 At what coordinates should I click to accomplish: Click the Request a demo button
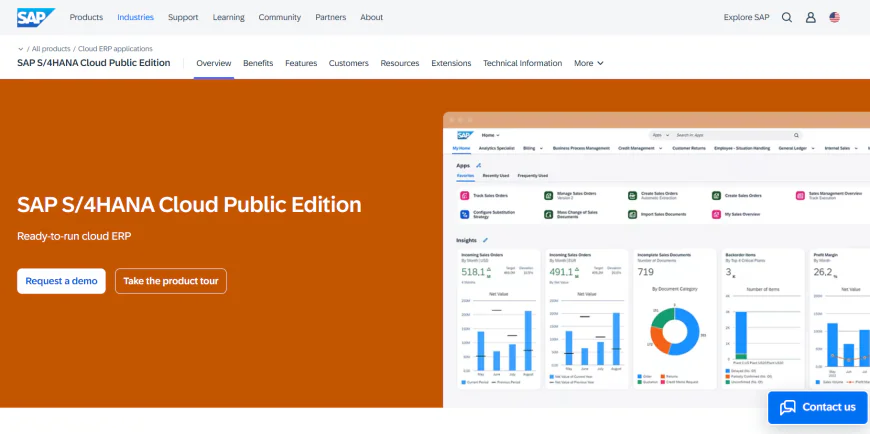point(62,281)
